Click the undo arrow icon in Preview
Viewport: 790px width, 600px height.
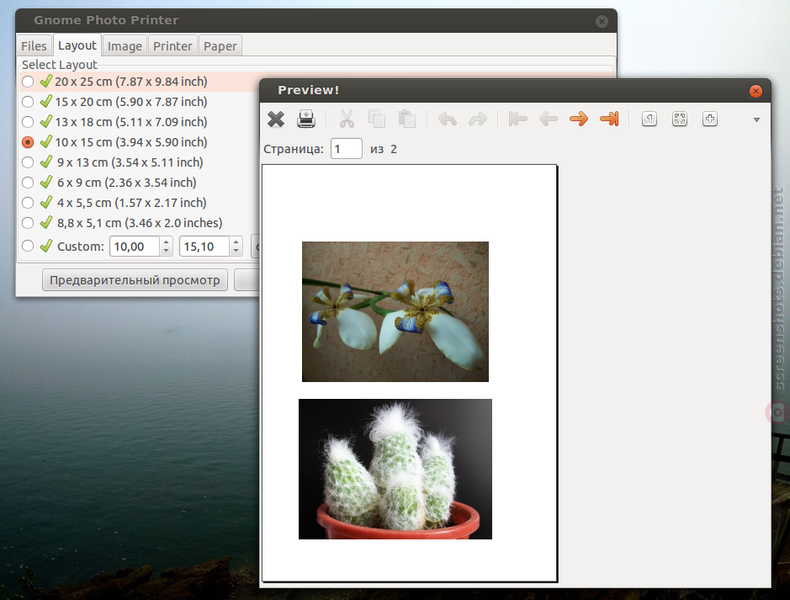point(447,119)
